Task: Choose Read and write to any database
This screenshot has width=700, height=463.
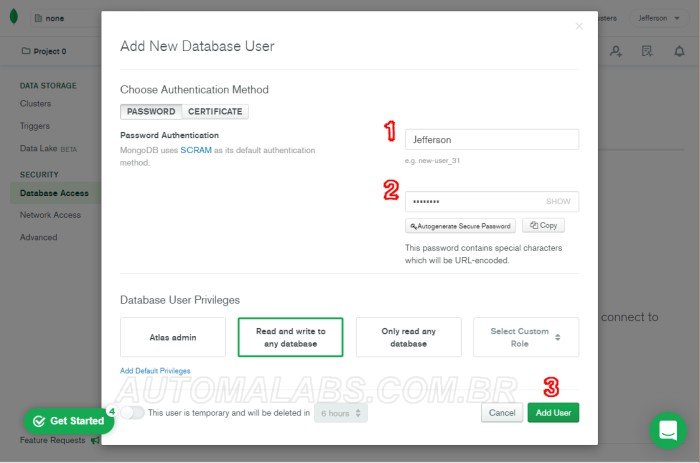Action: (x=291, y=337)
